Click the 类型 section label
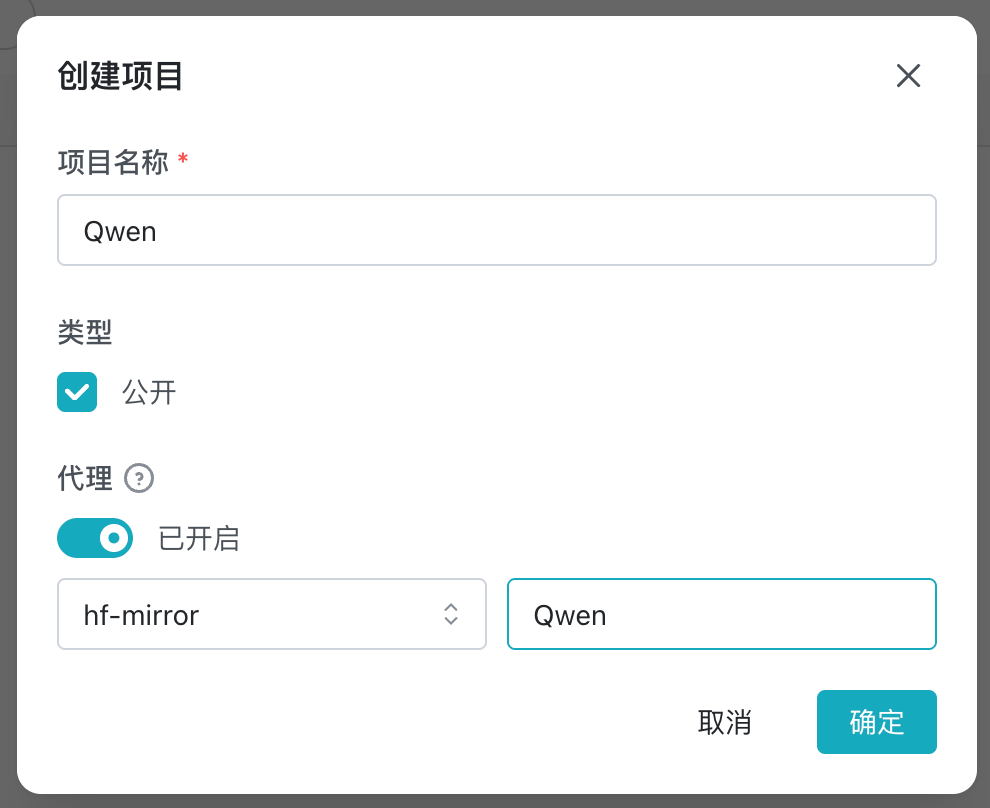This screenshot has width=990, height=808. pyautogui.click(x=85, y=332)
